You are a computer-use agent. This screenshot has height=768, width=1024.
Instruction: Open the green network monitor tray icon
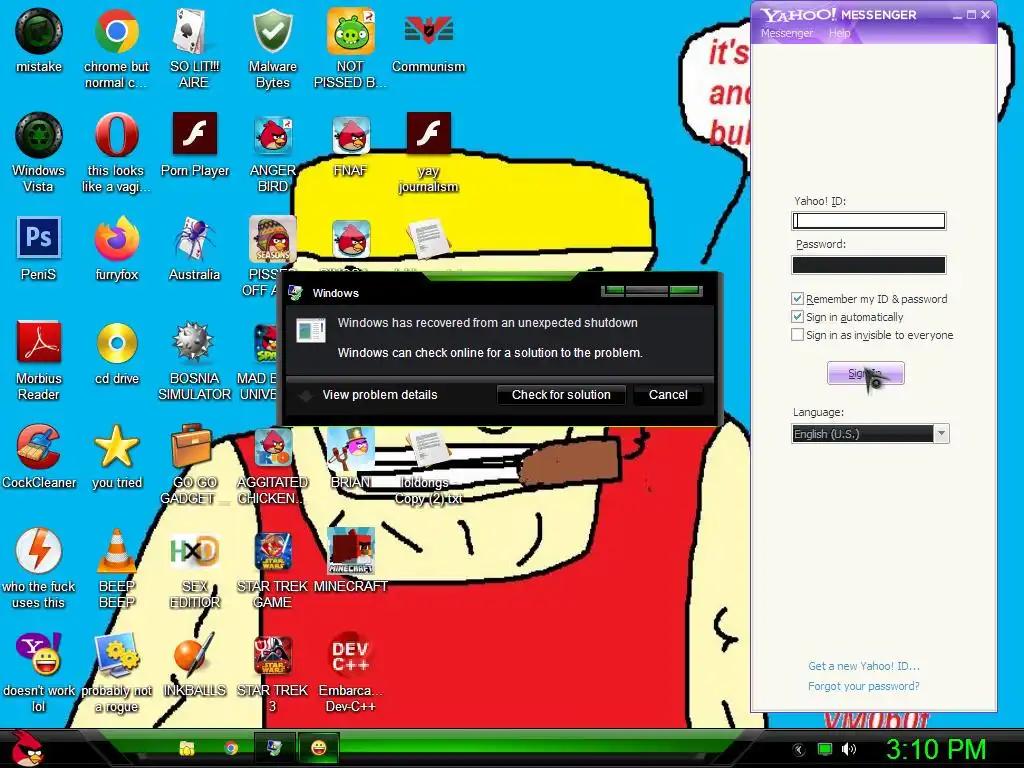[x=825, y=749]
